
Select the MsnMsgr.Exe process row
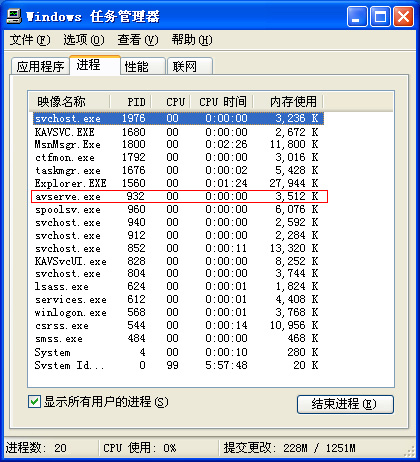[x=178, y=144]
